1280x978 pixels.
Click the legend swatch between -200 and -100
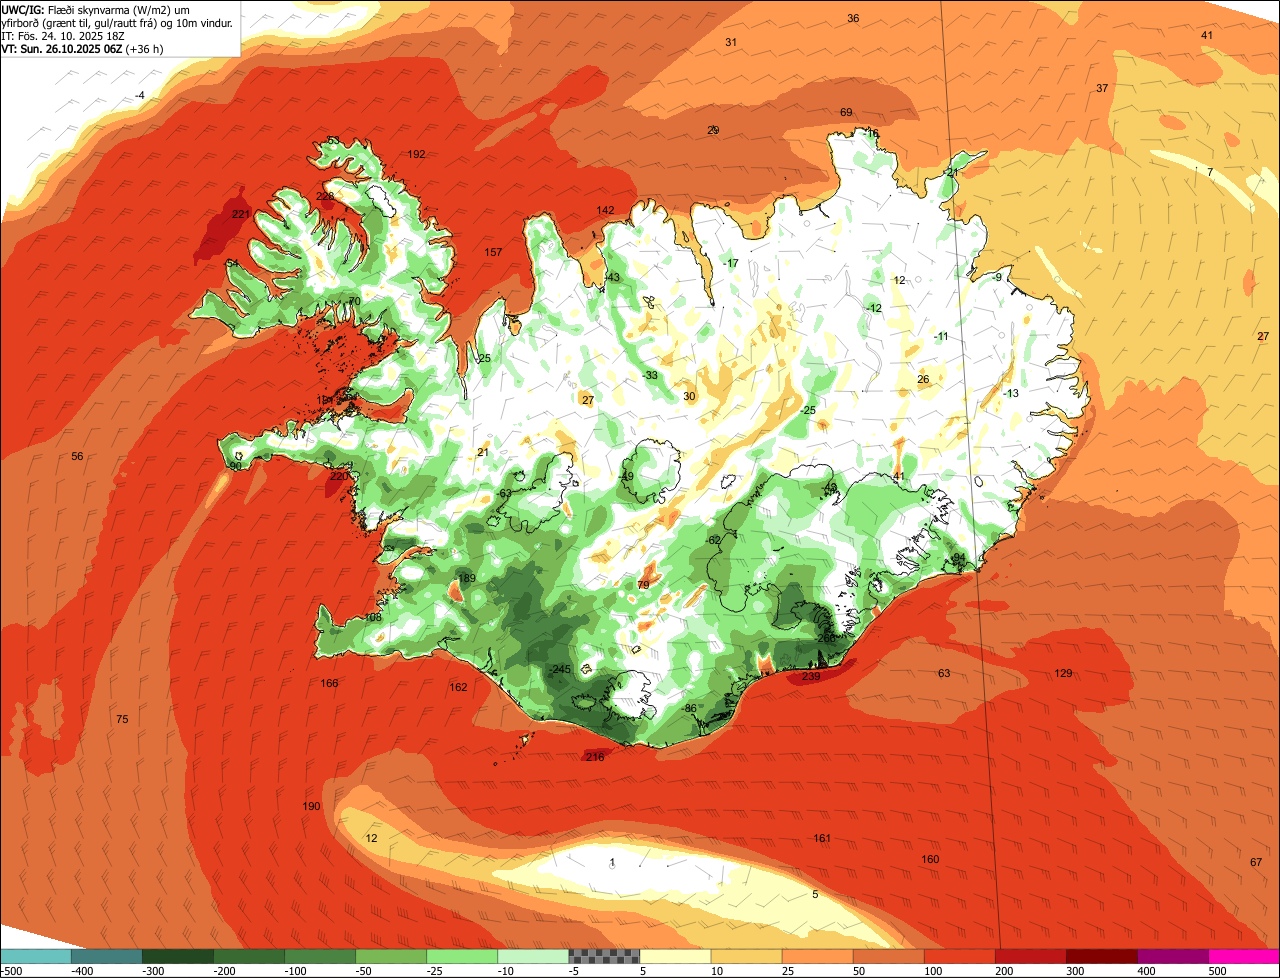(249, 956)
